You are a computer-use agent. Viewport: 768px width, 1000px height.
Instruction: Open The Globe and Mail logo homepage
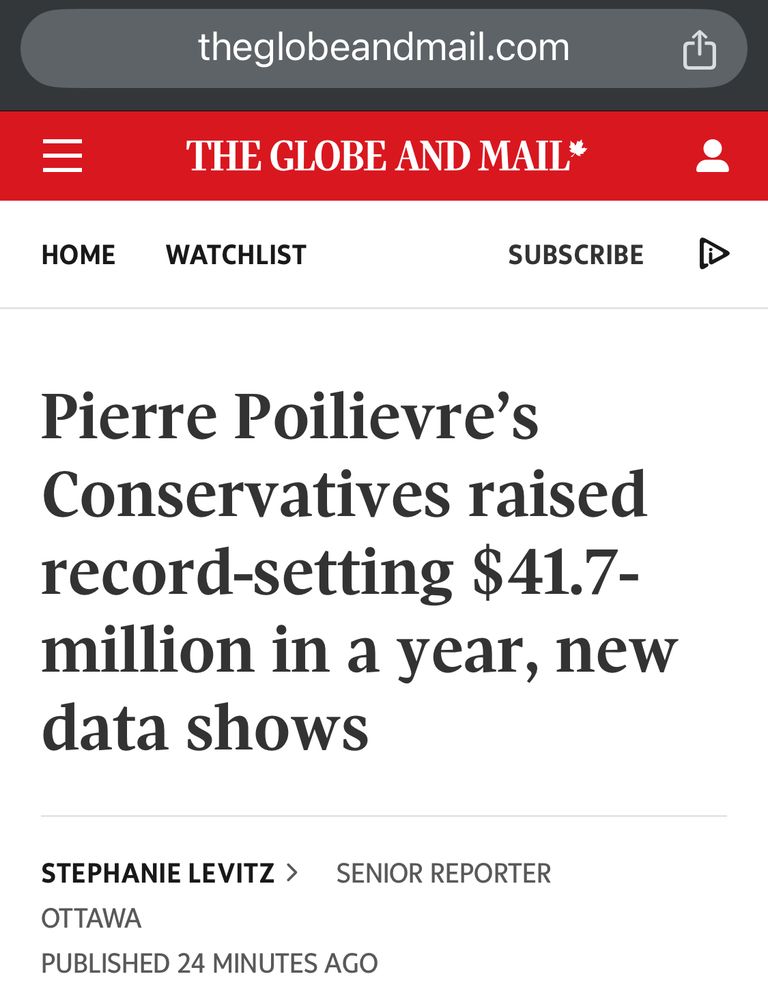387,156
